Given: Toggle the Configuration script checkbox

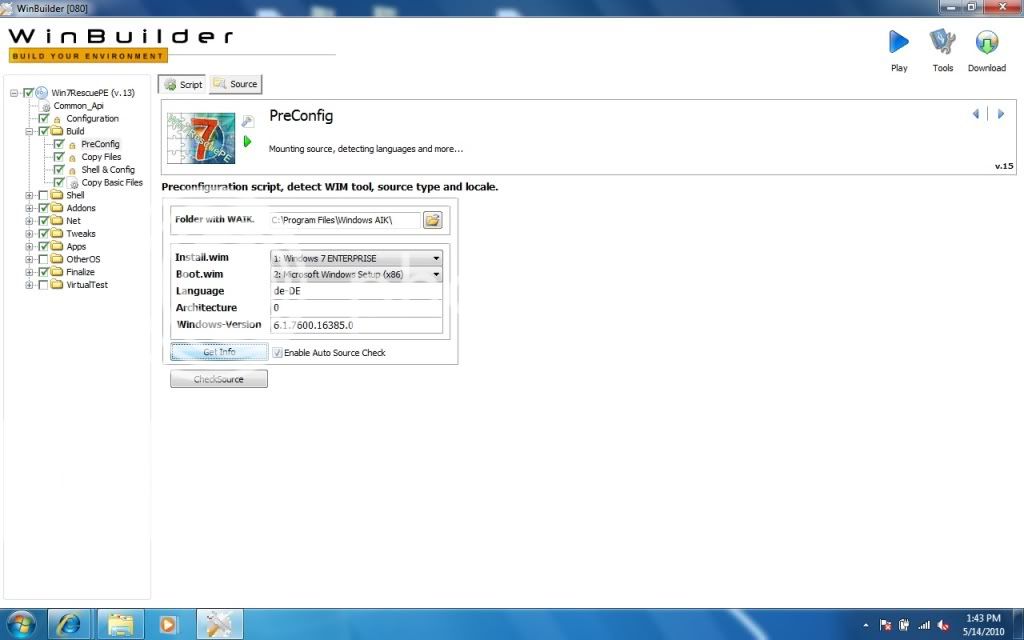Looking at the screenshot, I should point(44,119).
